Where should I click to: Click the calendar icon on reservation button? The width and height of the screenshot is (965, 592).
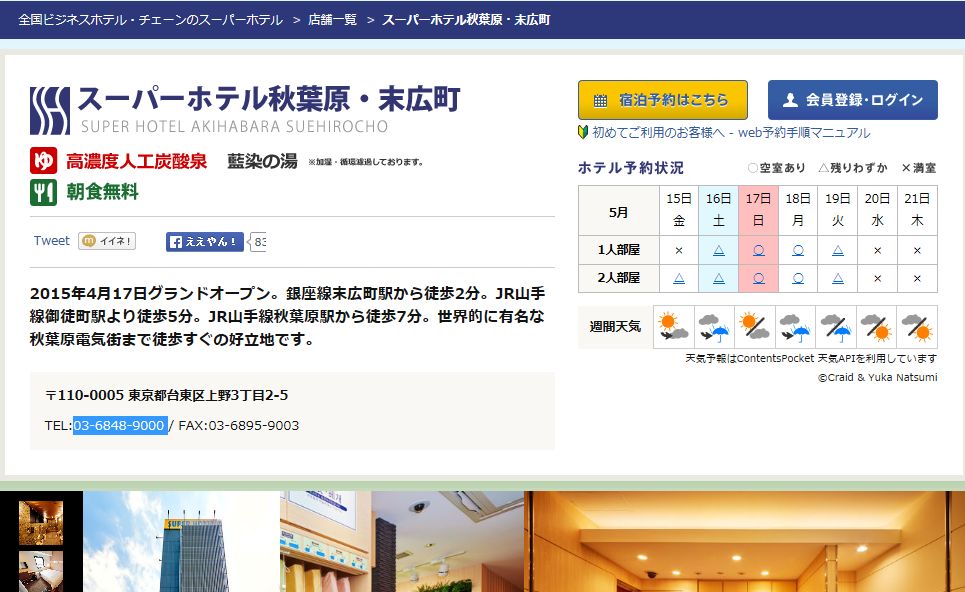(x=600, y=100)
